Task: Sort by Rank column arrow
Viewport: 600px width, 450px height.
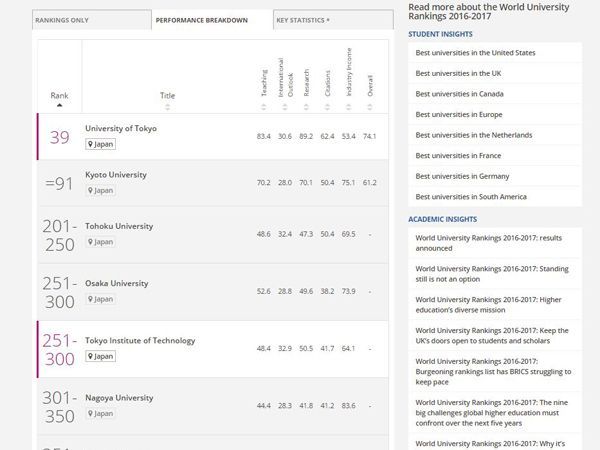Action: [x=59, y=105]
